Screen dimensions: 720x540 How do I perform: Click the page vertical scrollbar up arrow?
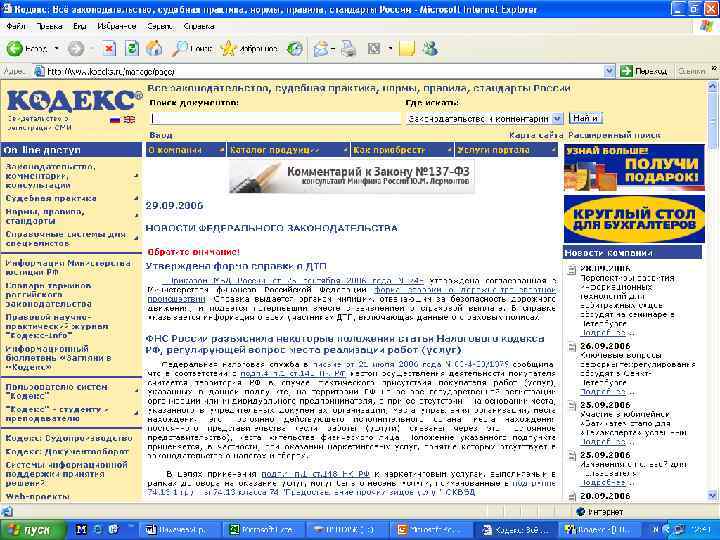pyautogui.click(x=713, y=86)
